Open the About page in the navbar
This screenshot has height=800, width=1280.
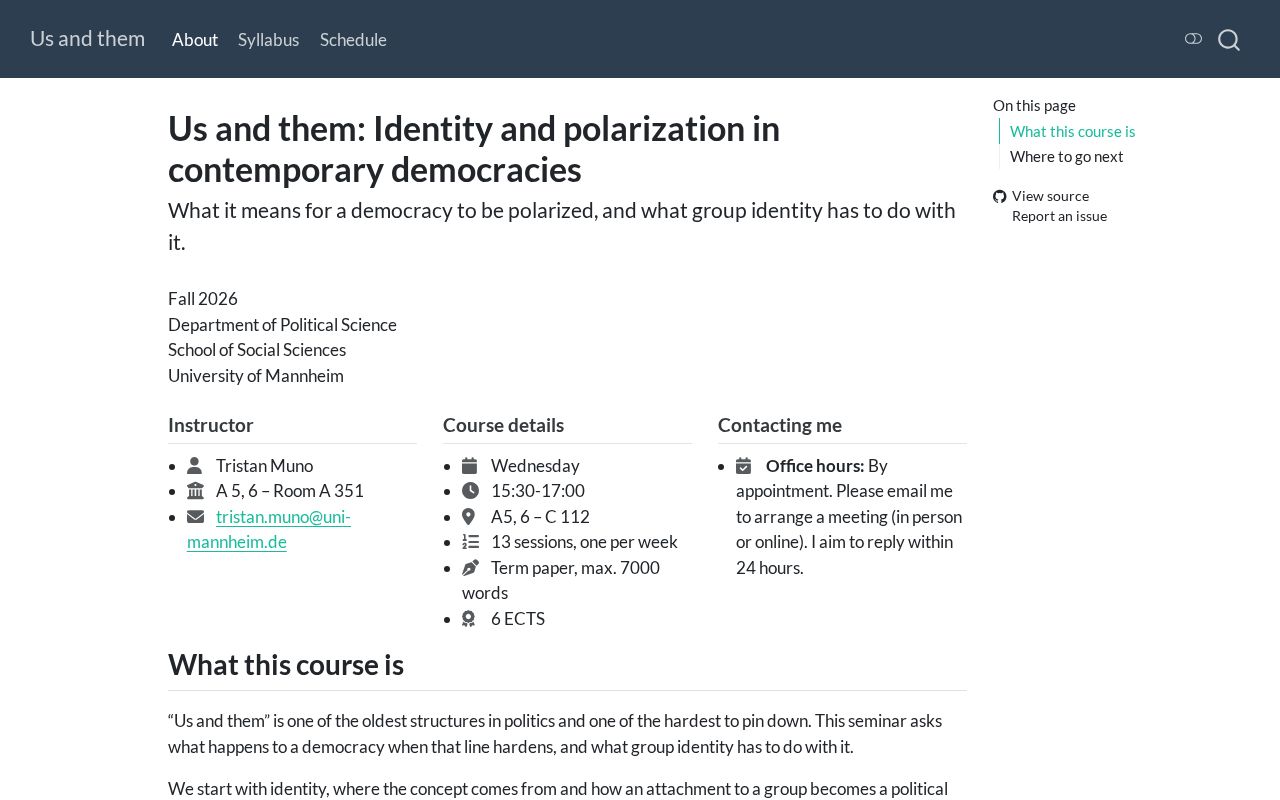[x=195, y=40]
